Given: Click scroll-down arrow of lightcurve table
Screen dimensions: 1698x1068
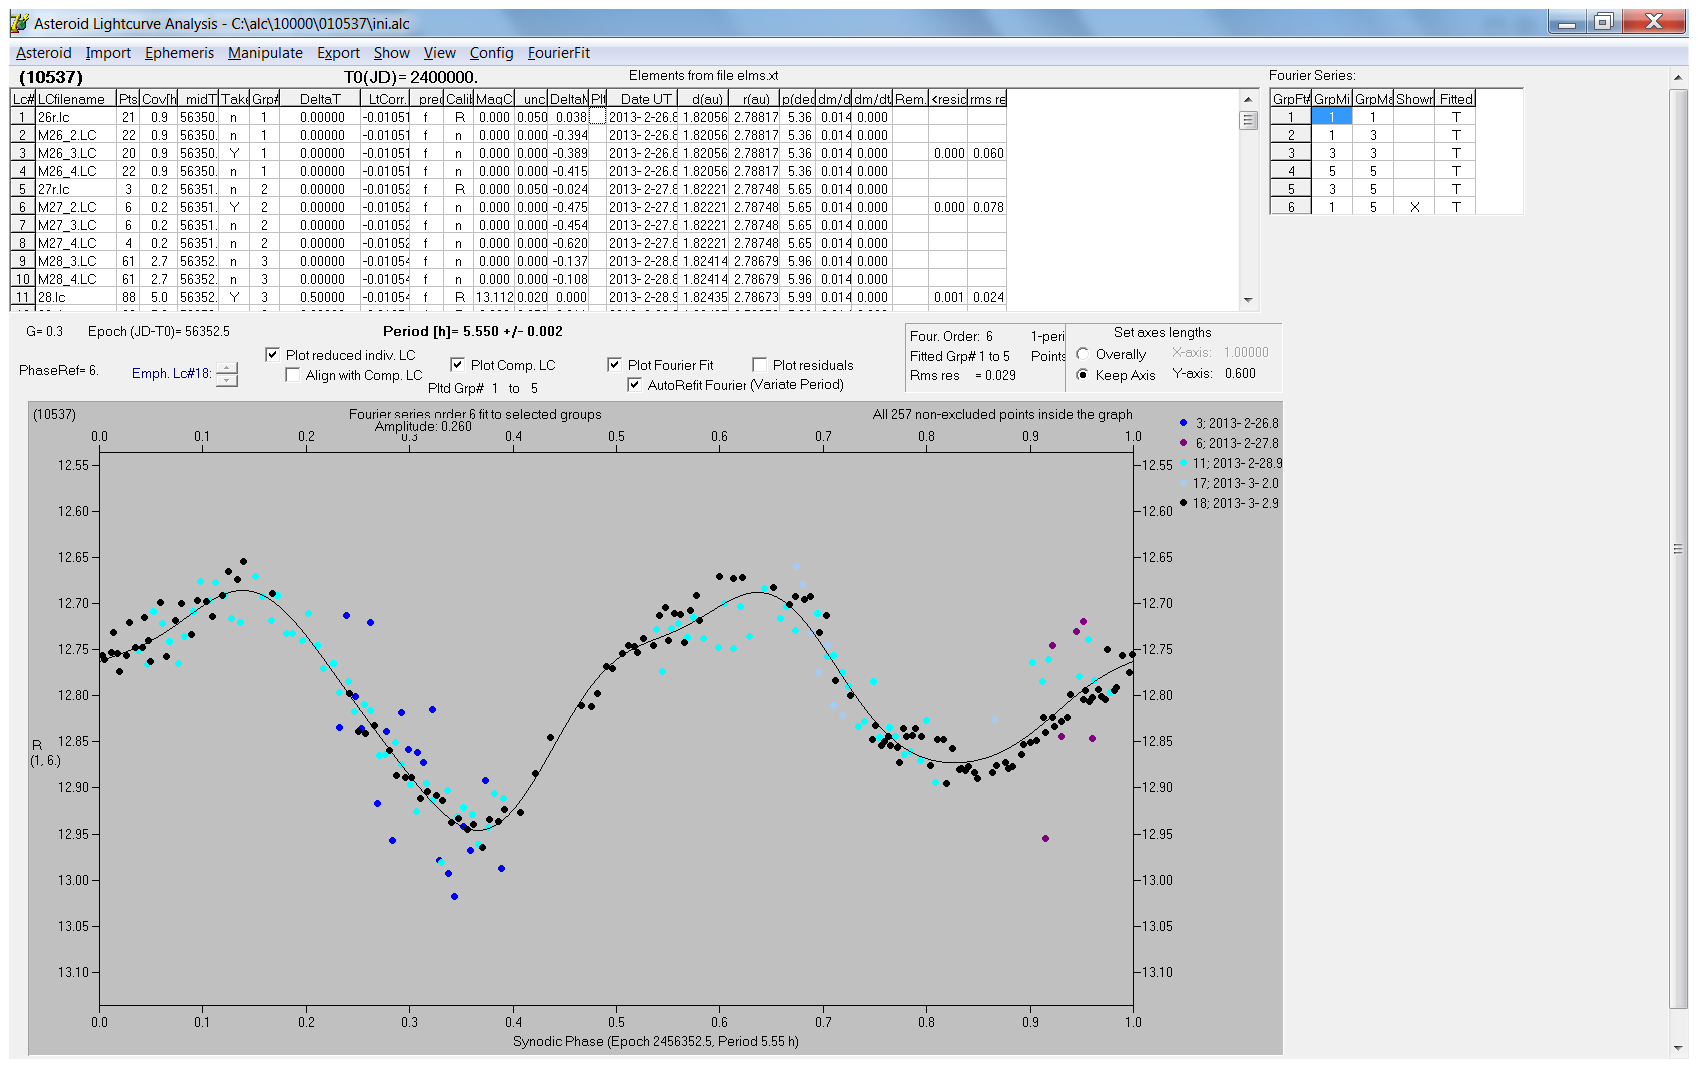Looking at the screenshot, I should click(1247, 299).
